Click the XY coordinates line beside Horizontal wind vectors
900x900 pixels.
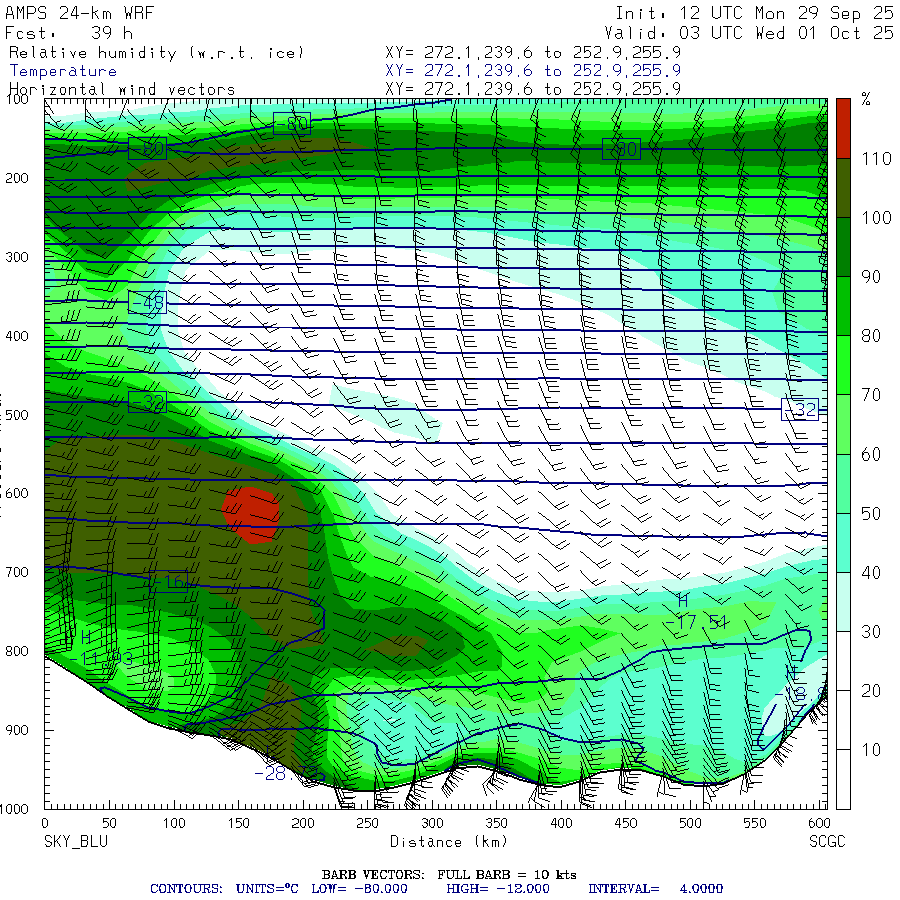click(533, 89)
